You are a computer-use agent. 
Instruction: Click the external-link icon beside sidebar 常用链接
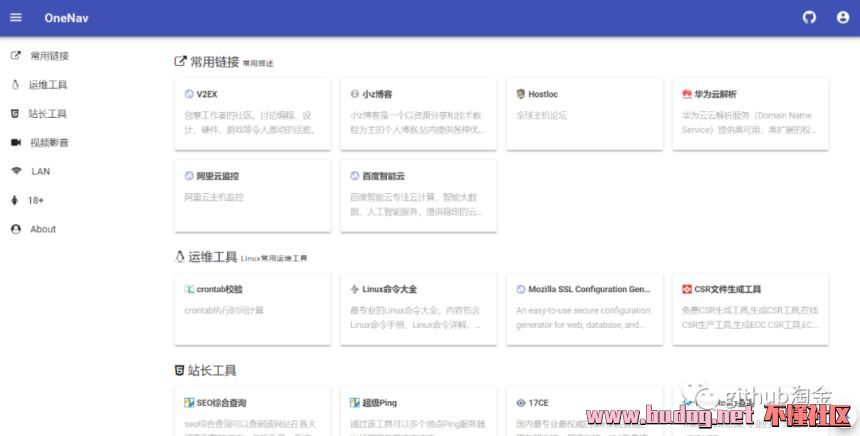coord(16,55)
